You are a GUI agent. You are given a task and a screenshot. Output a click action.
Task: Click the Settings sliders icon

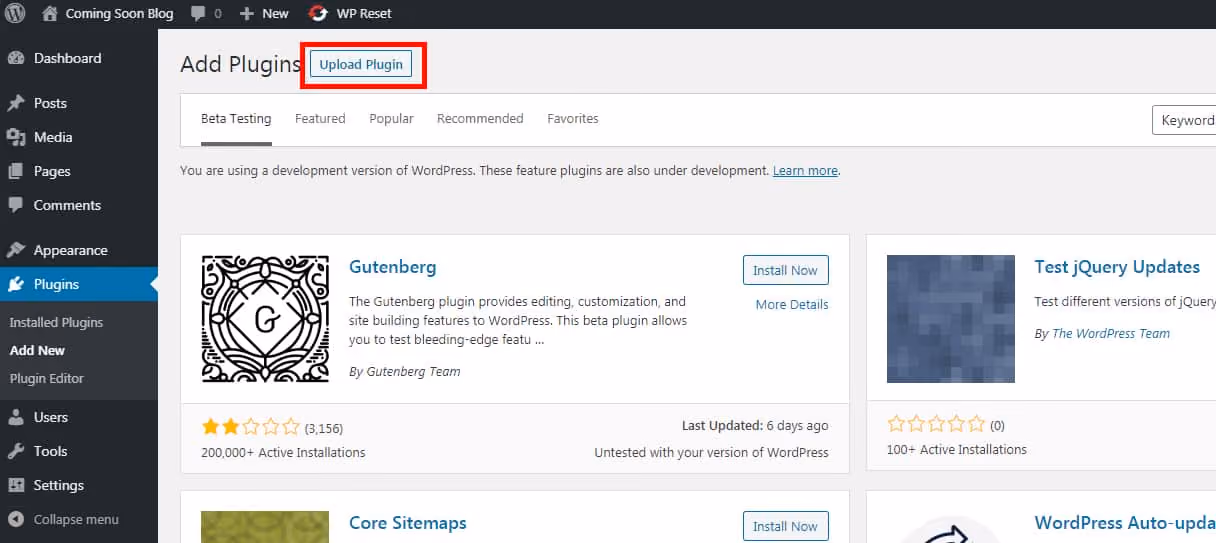tap(16, 485)
